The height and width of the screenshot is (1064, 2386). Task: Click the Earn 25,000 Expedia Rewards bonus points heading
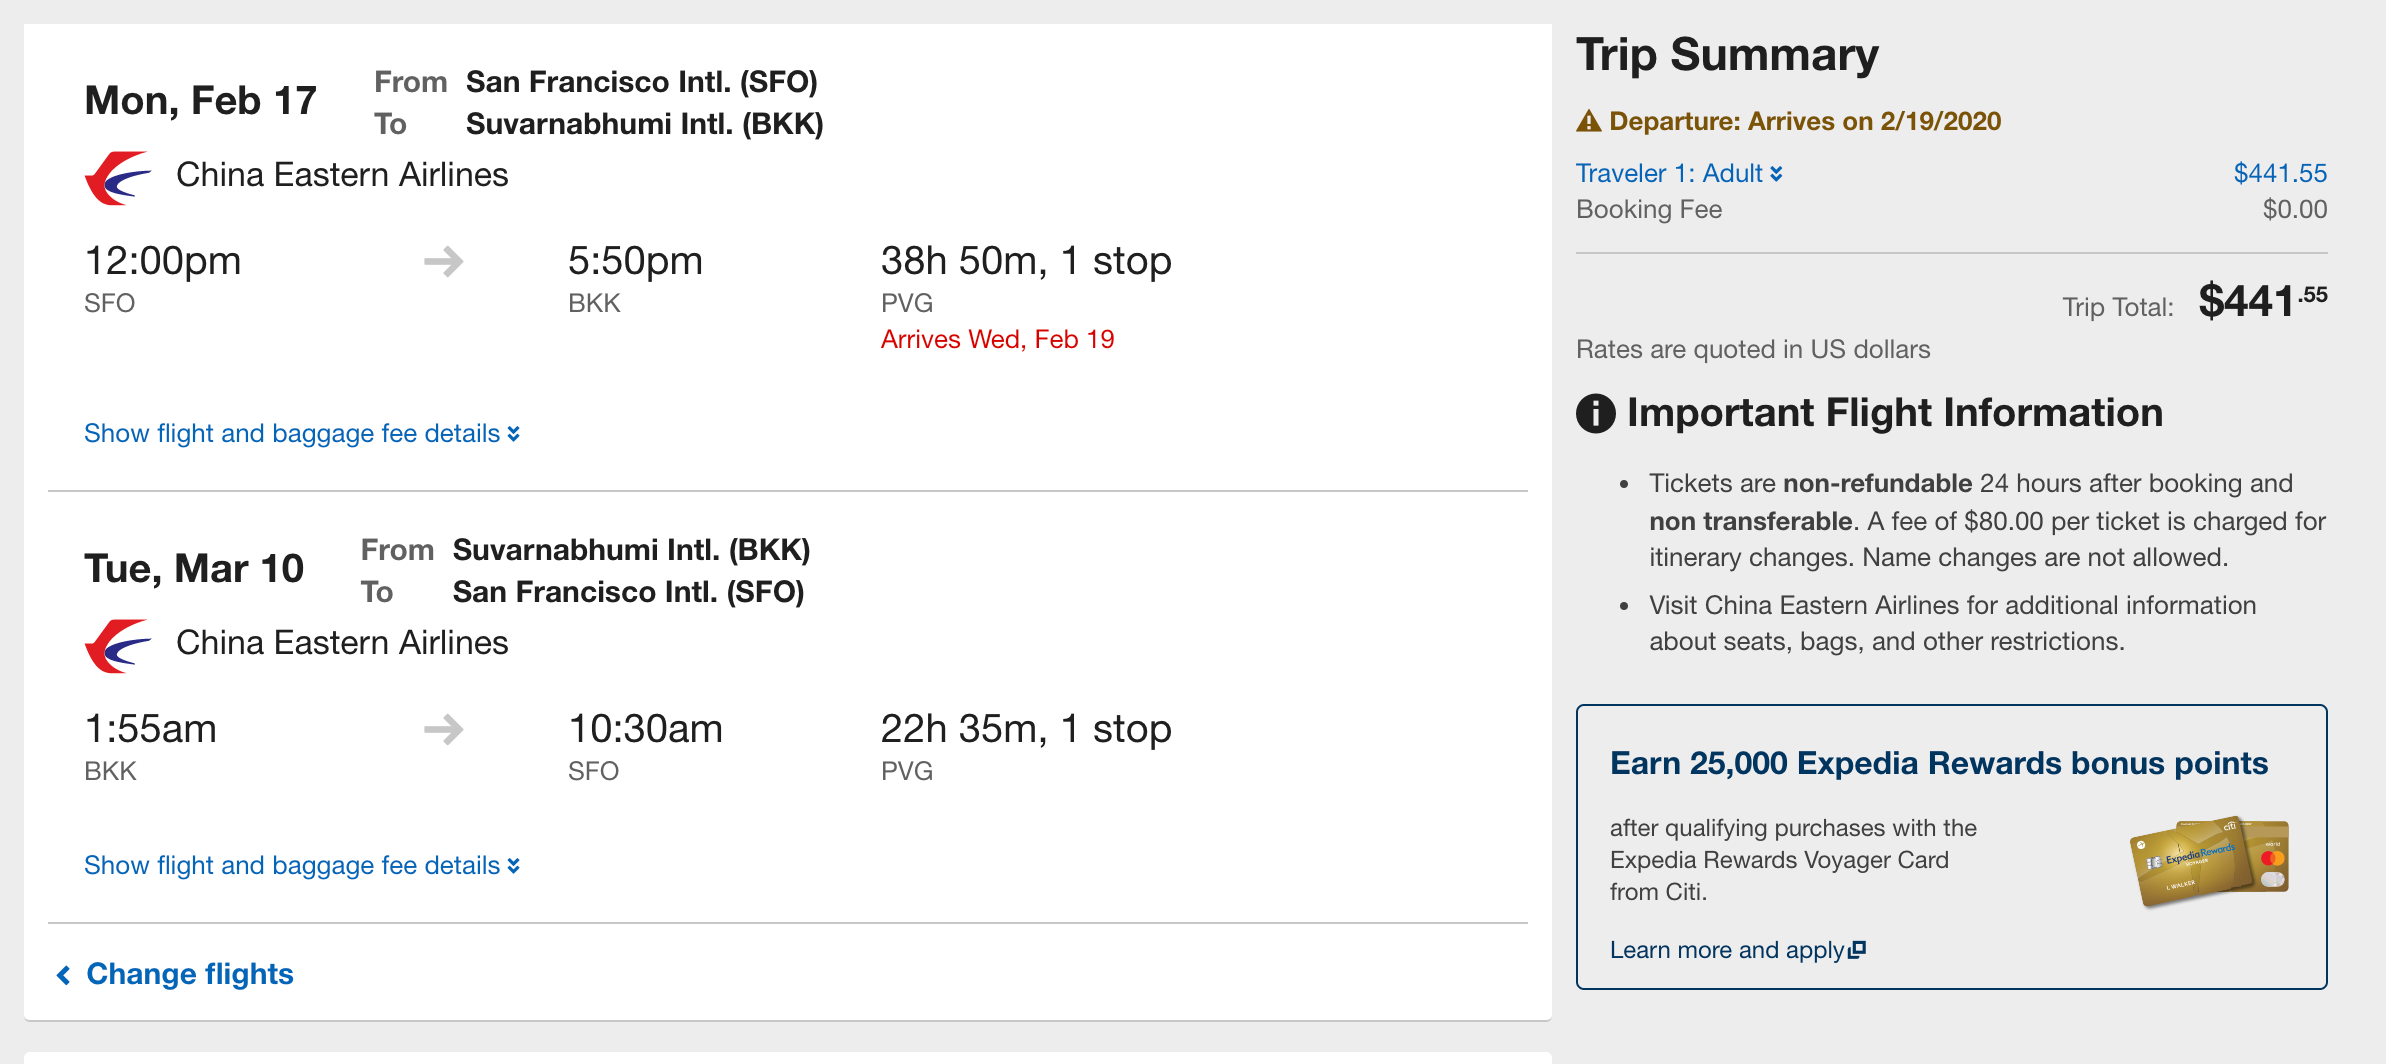tap(1938, 764)
